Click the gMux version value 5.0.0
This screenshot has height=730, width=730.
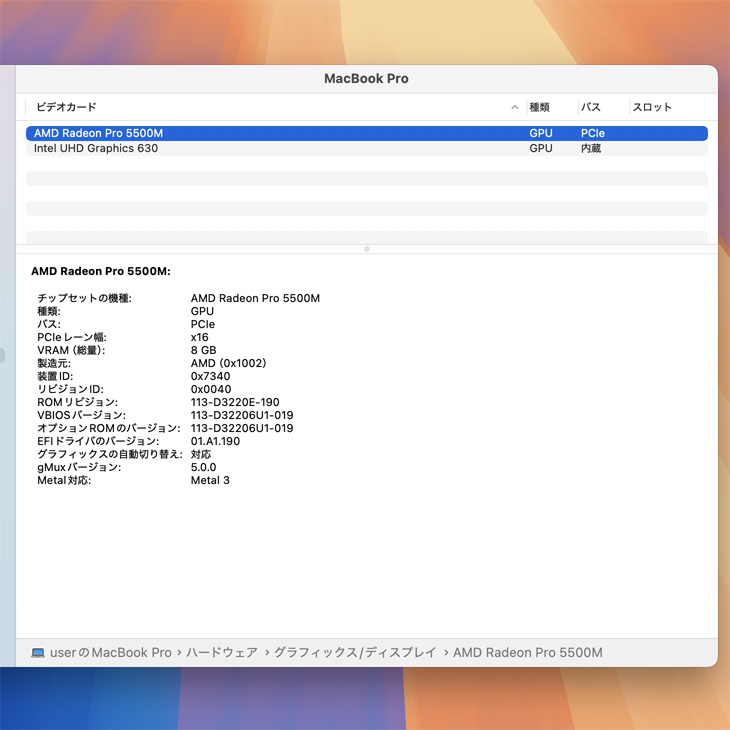coord(203,467)
